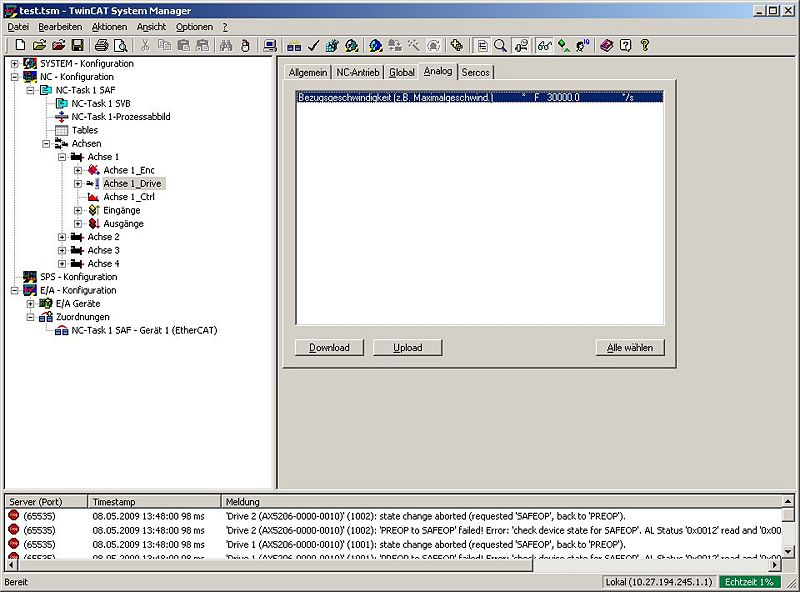Click the Generate Mappings toolbar icon
The width and height of the screenshot is (800, 592).
[x=294, y=45]
